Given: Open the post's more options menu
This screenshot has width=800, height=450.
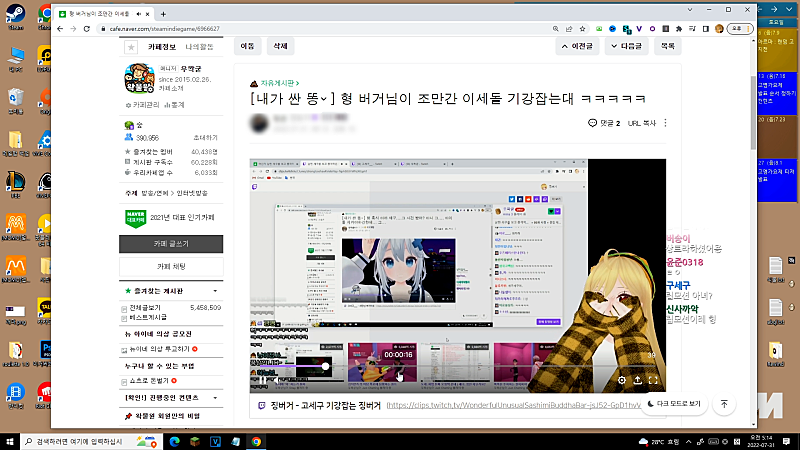Looking at the screenshot, I should pyautogui.click(x=665, y=123).
